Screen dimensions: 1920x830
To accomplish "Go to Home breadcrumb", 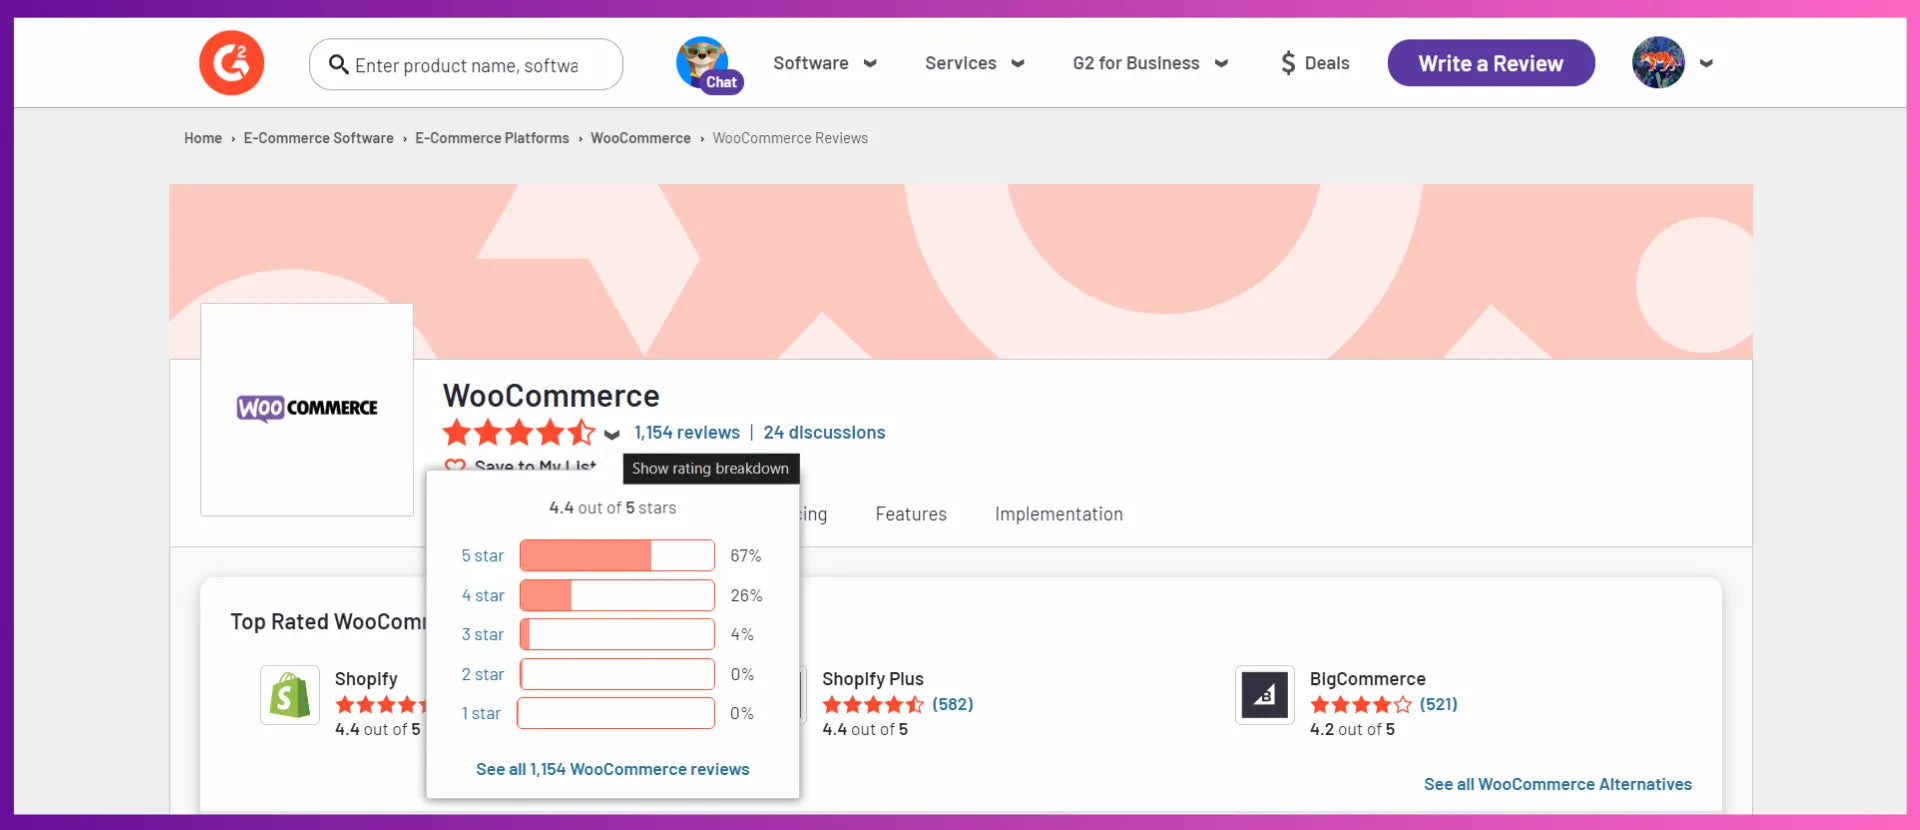I will tap(203, 138).
